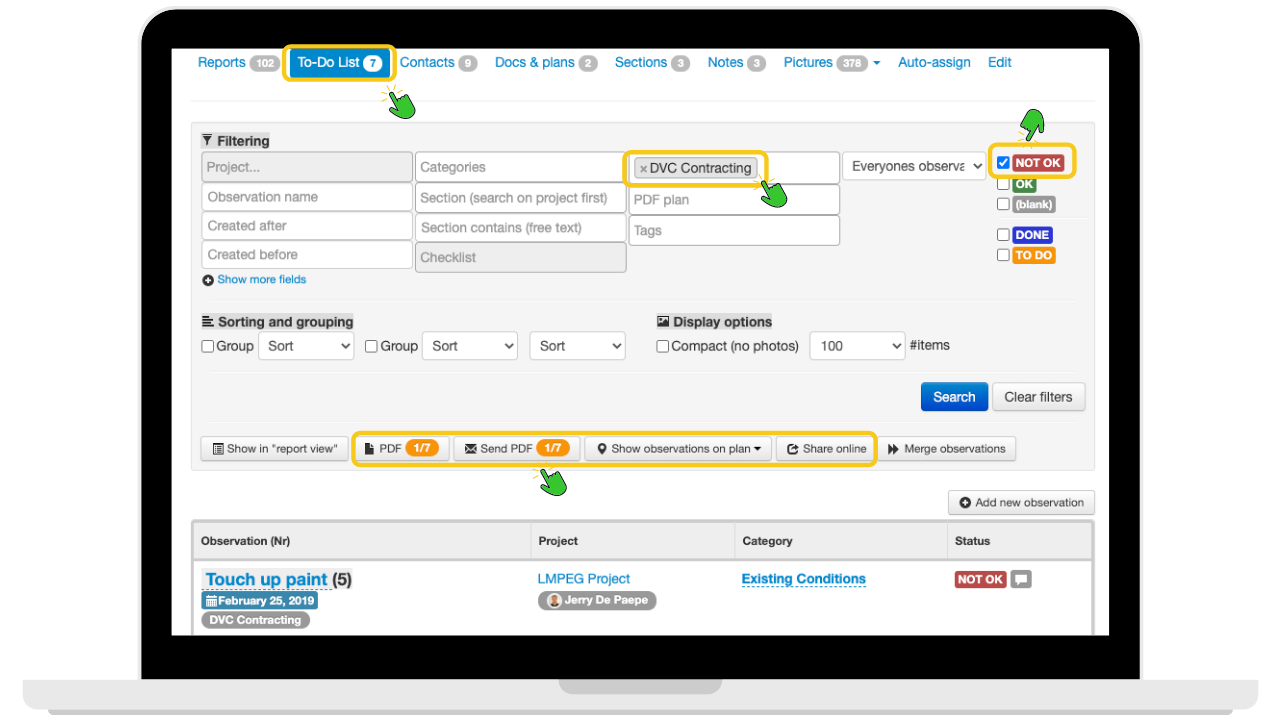Click the plus icon for Show more fields
This screenshot has width=1280, height=720.
pyautogui.click(x=208, y=280)
